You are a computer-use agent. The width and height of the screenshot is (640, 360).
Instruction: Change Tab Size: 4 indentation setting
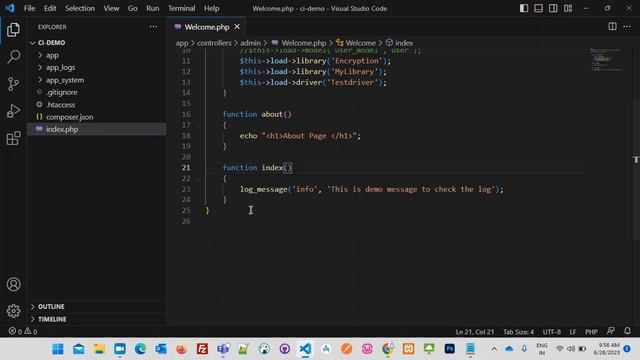click(518, 332)
